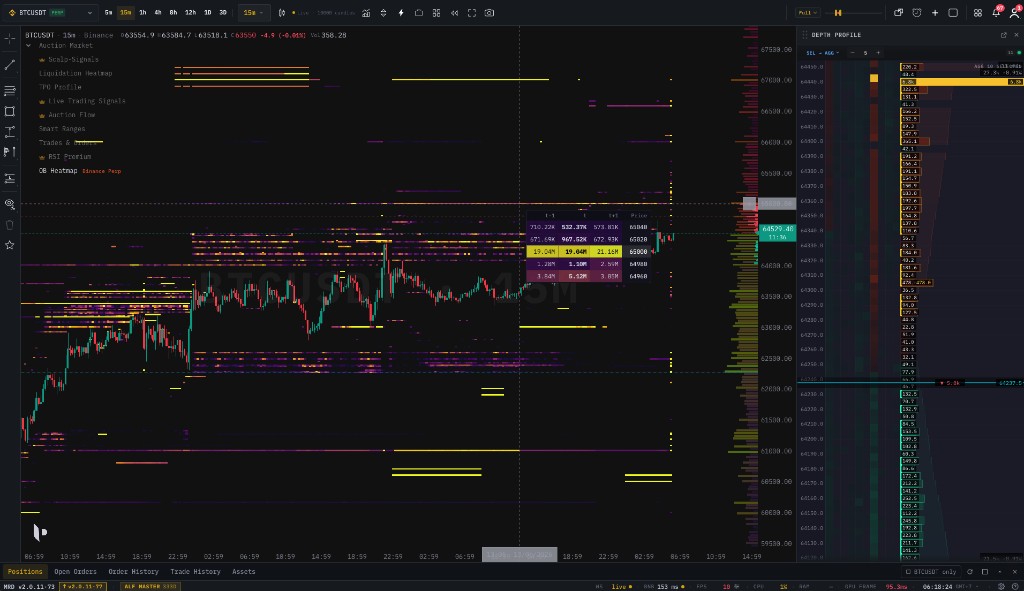Select the 1h timeframe
Screen dimensions: 1024x591
pos(142,13)
